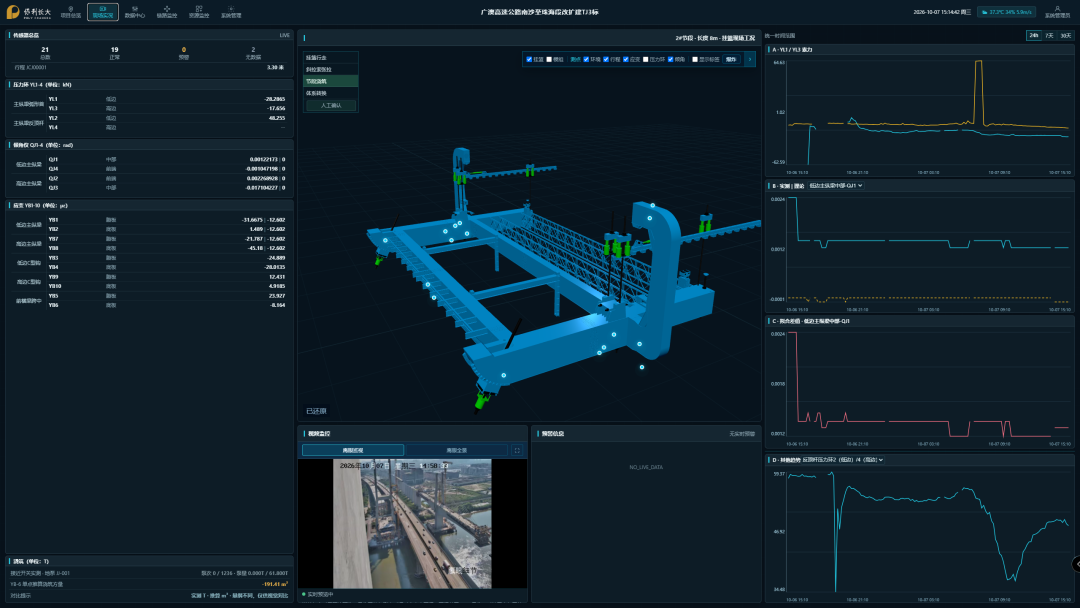Open the 数据中心 navigation icon
This screenshot has width=1080, height=608.
point(135,12)
